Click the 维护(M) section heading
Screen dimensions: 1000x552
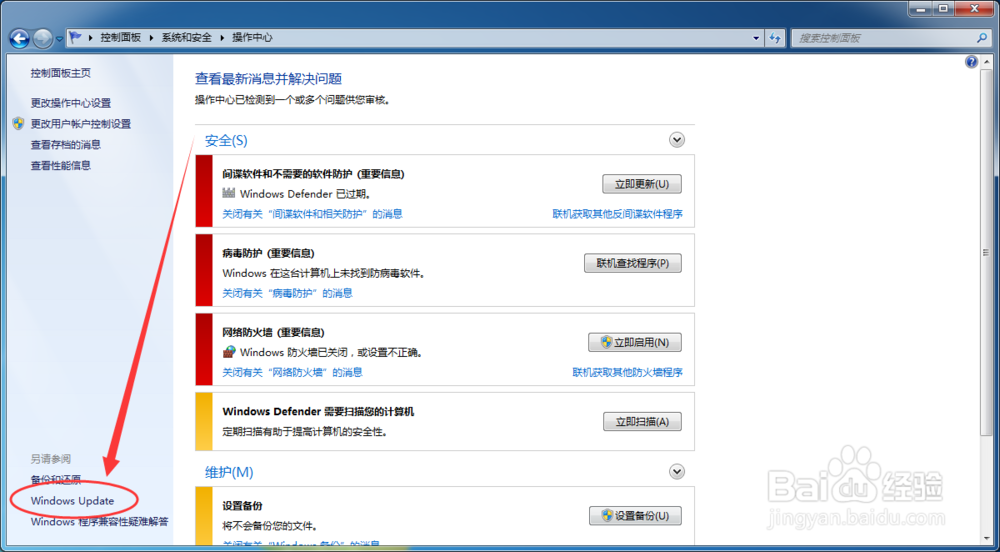(x=229, y=472)
